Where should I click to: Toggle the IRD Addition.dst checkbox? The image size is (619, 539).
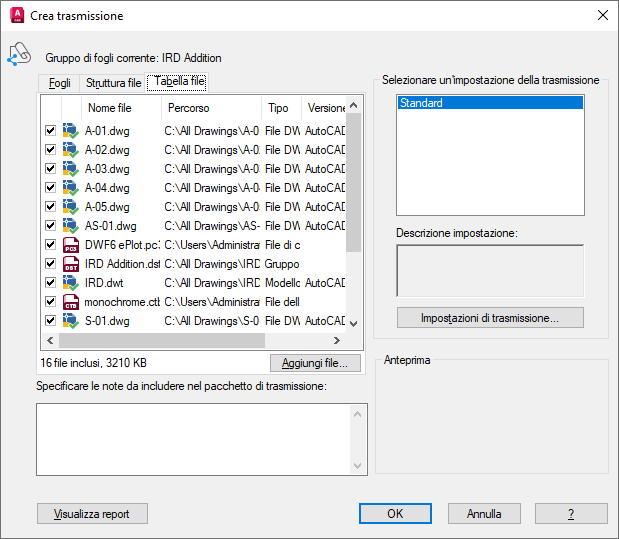tap(51, 263)
